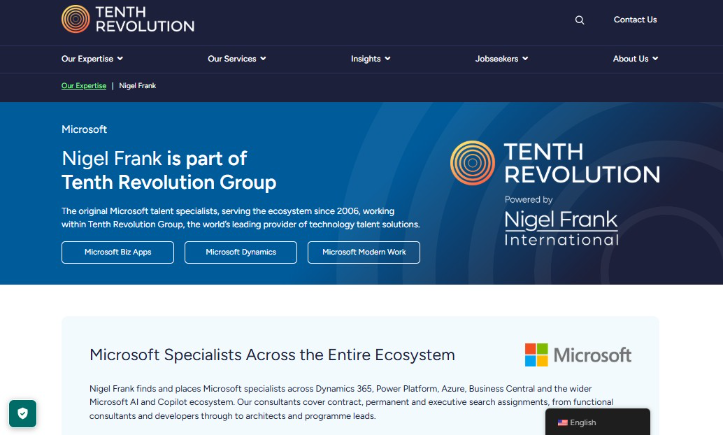This screenshot has height=435, width=723.
Task: Select the Powered by text
Action: pyautogui.click(x=528, y=200)
